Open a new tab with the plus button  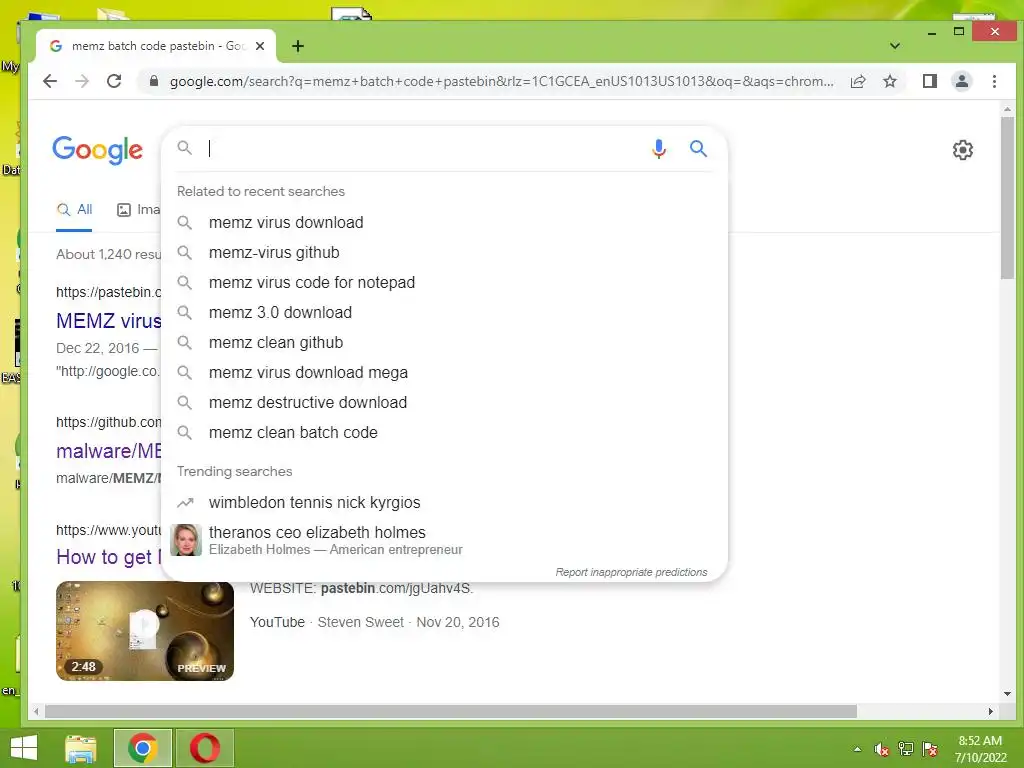[x=298, y=46]
